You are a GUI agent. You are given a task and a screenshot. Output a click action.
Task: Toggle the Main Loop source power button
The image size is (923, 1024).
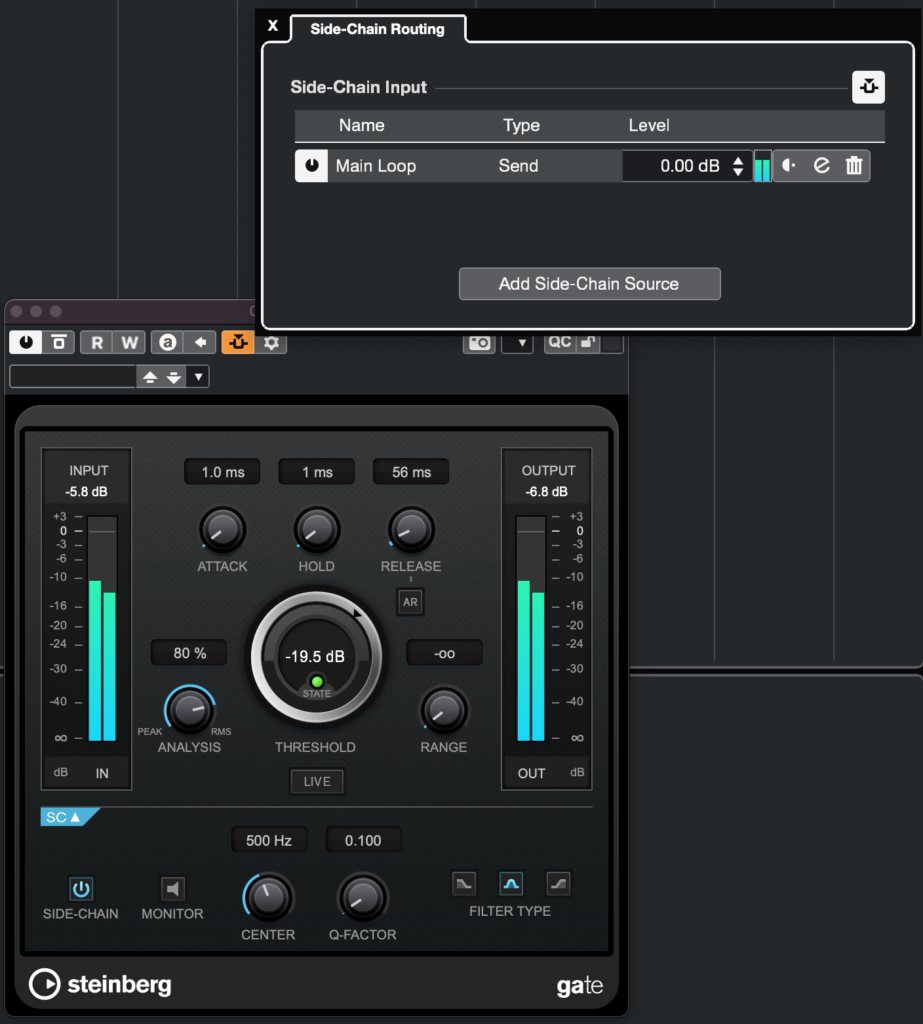tap(312, 166)
